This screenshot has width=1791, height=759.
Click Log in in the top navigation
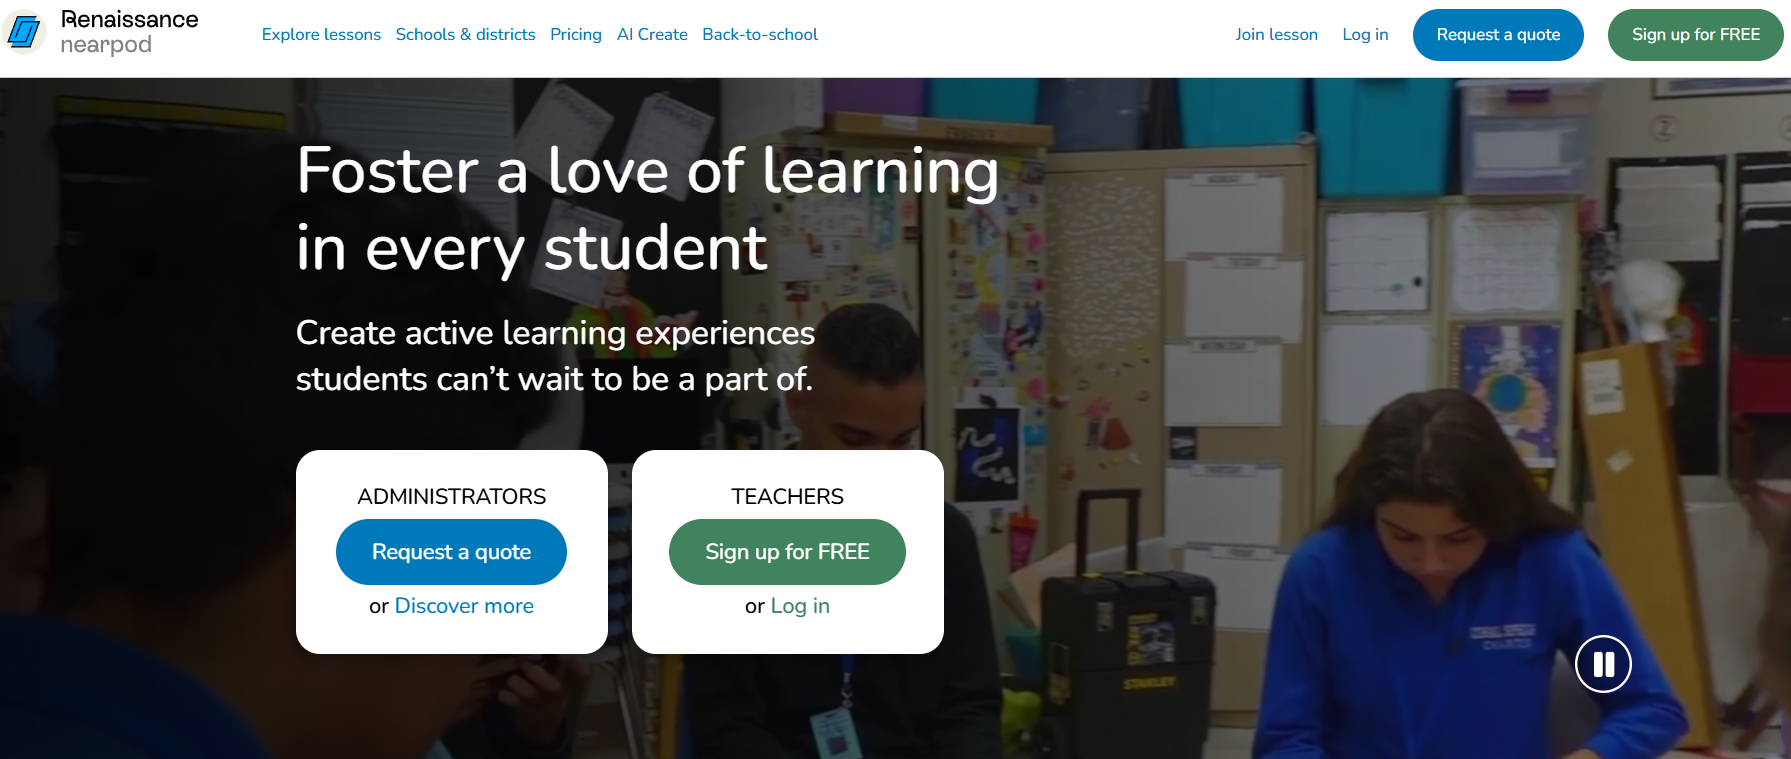coord(1365,34)
